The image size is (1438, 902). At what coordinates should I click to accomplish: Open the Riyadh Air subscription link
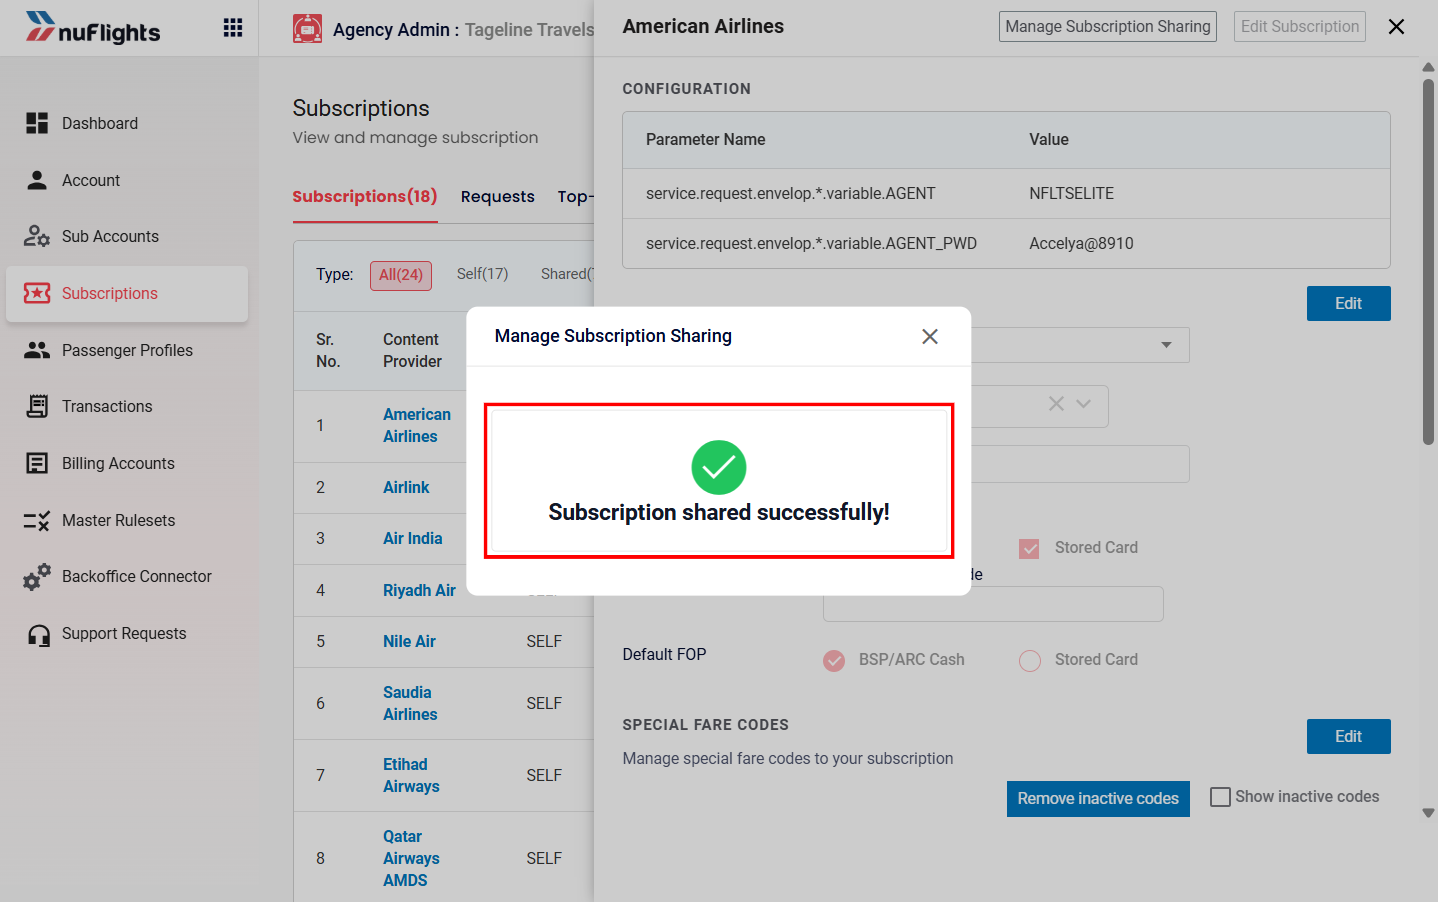tap(419, 590)
